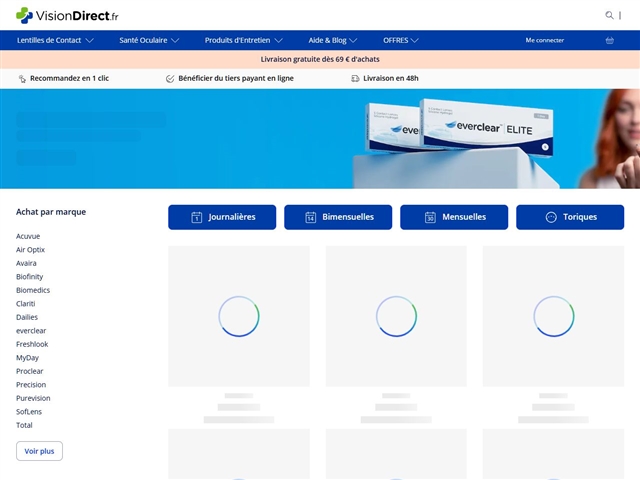Viewport: 640px width, 480px height.
Task: Click calendar icon on Bimensuelles button
Action: [x=311, y=217]
